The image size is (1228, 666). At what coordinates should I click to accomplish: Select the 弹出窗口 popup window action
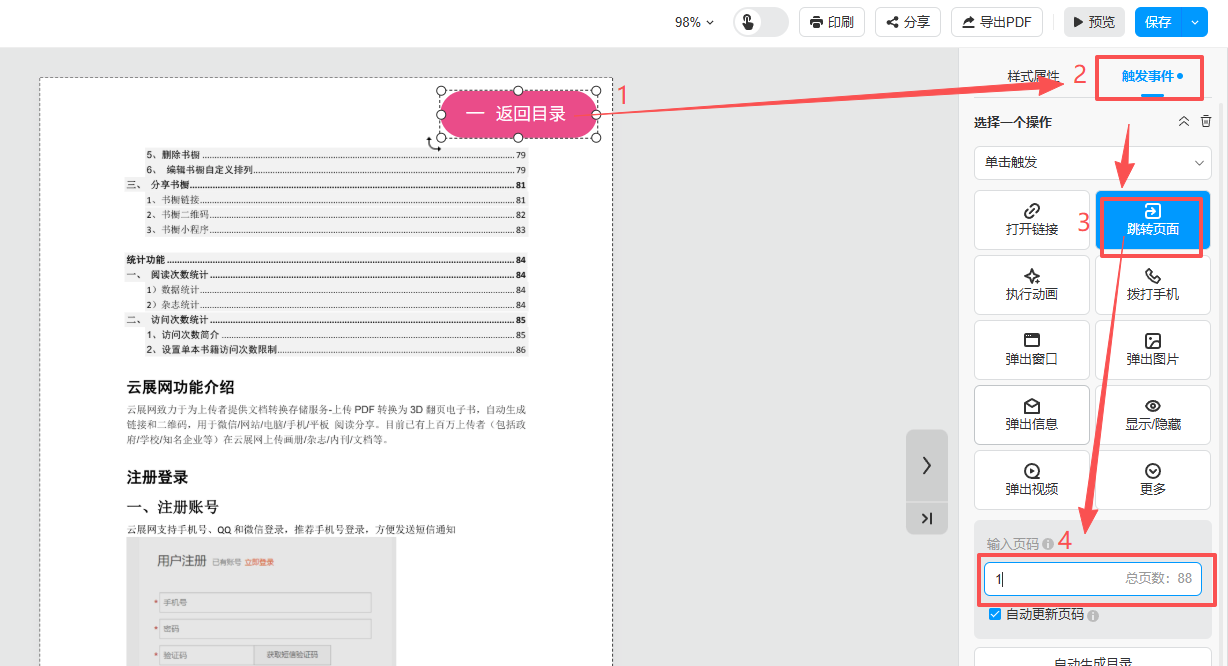coord(1031,350)
